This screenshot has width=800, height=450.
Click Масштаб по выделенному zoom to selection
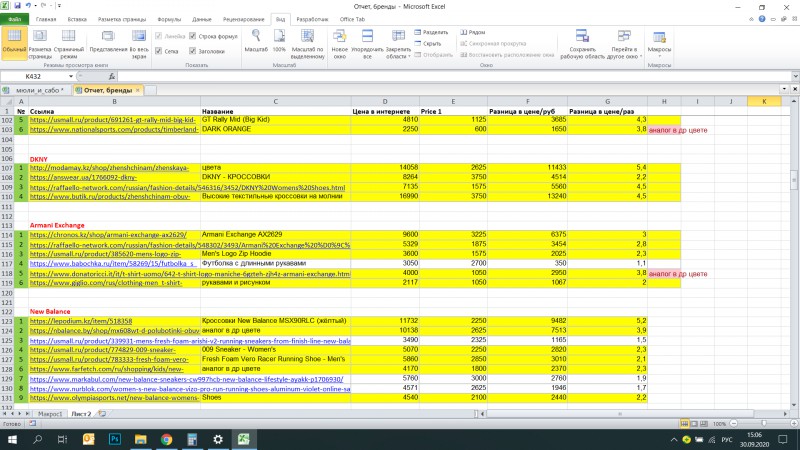[307, 43]
